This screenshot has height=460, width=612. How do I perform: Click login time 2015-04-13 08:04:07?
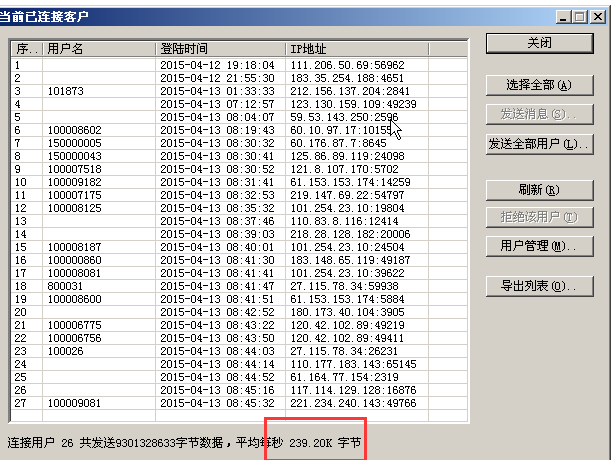click(x=217, y=117)
